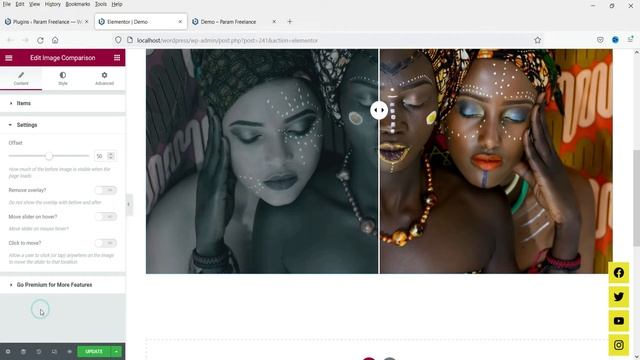Close the Demo – Param Freelance tab

[x=274, y=22]
